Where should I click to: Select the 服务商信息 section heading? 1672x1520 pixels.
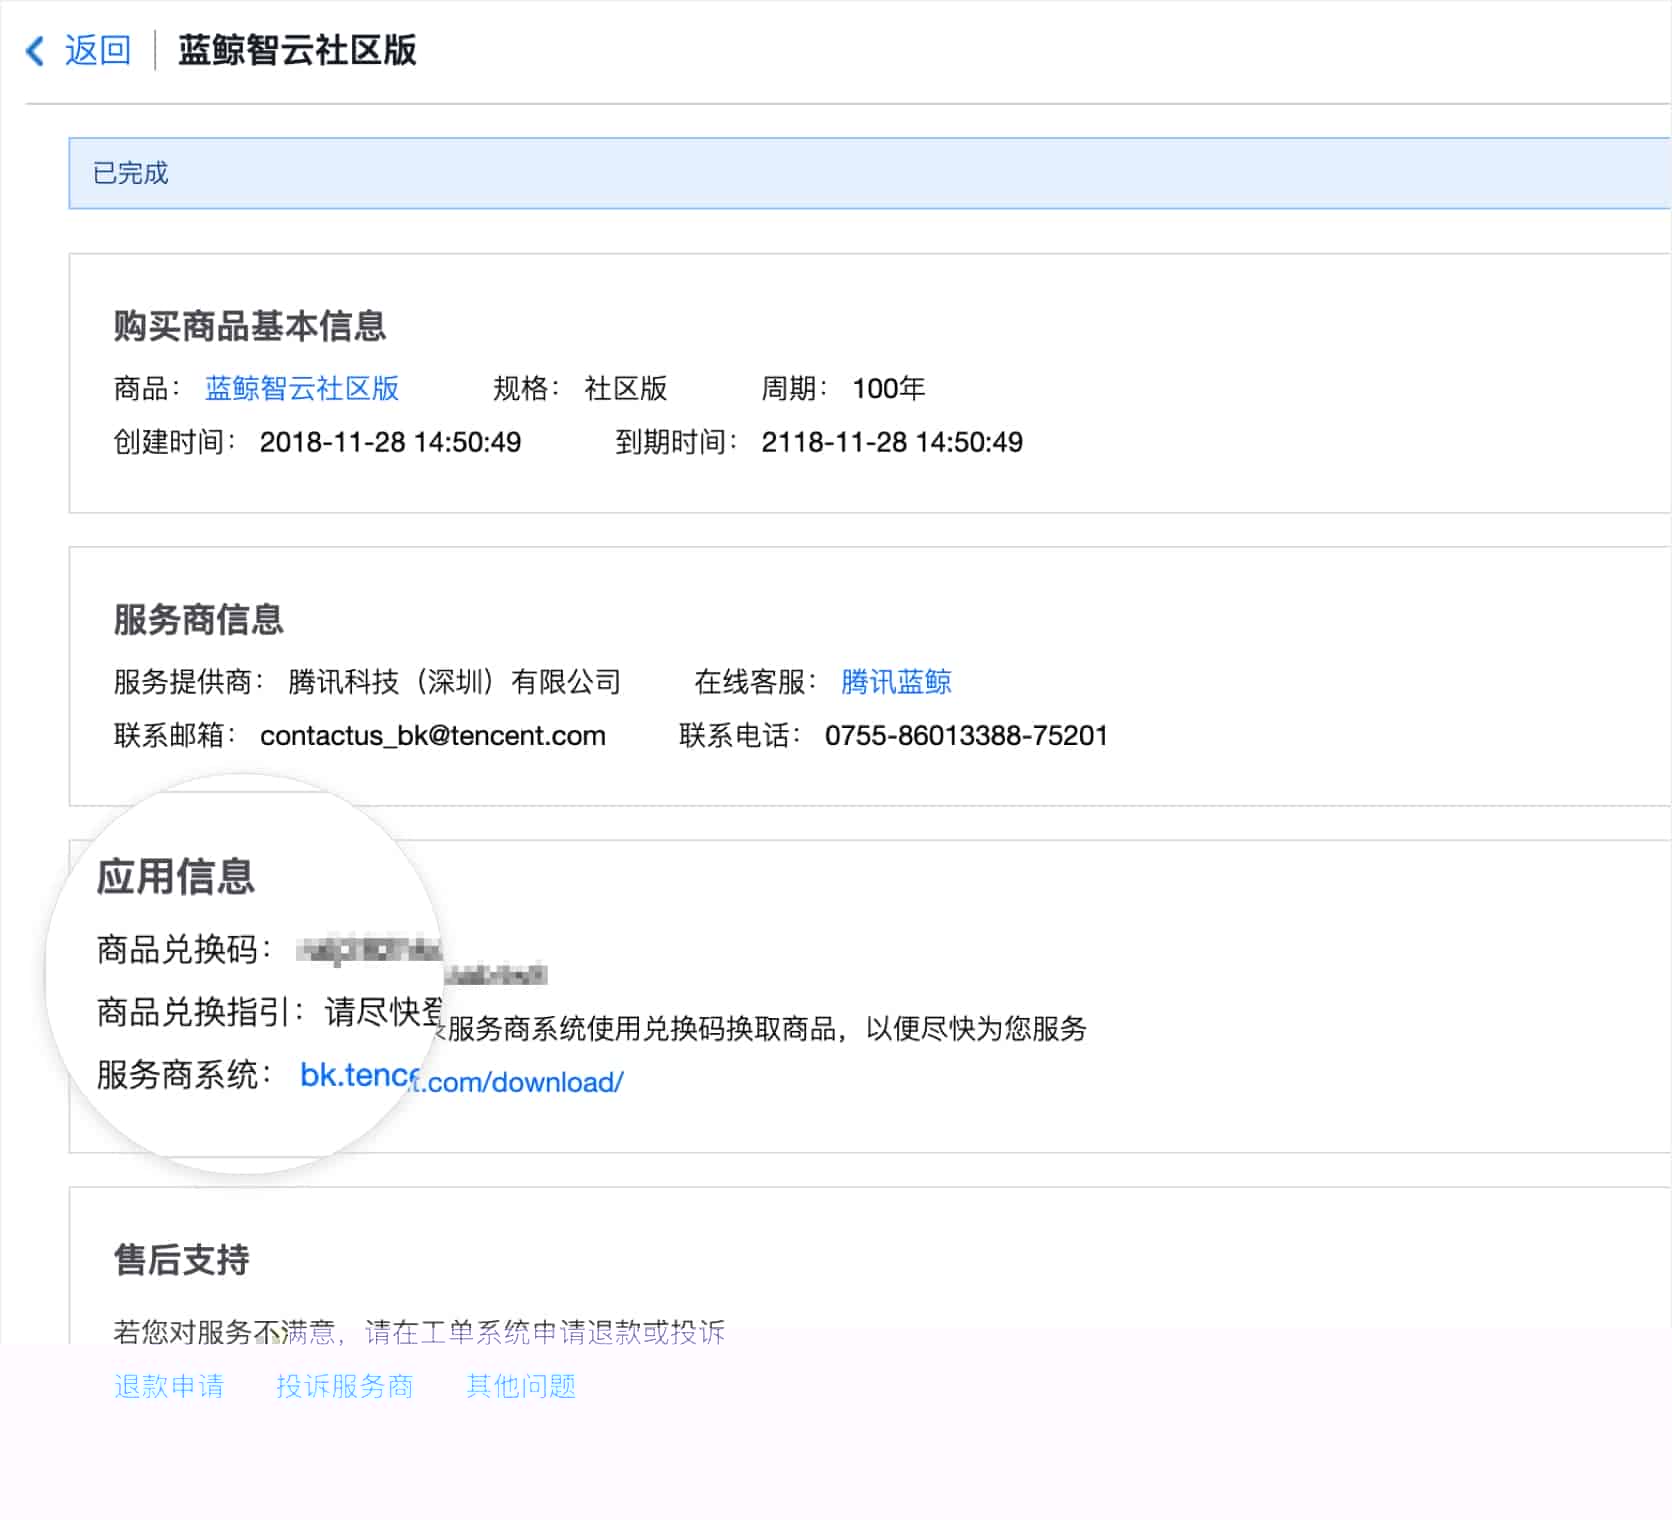point(199,619)
